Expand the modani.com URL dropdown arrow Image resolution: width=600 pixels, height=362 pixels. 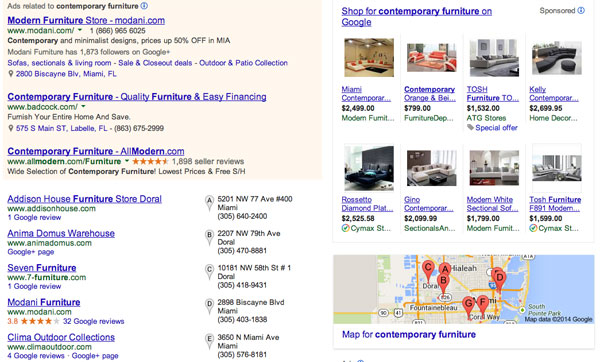tap(80, 30)
